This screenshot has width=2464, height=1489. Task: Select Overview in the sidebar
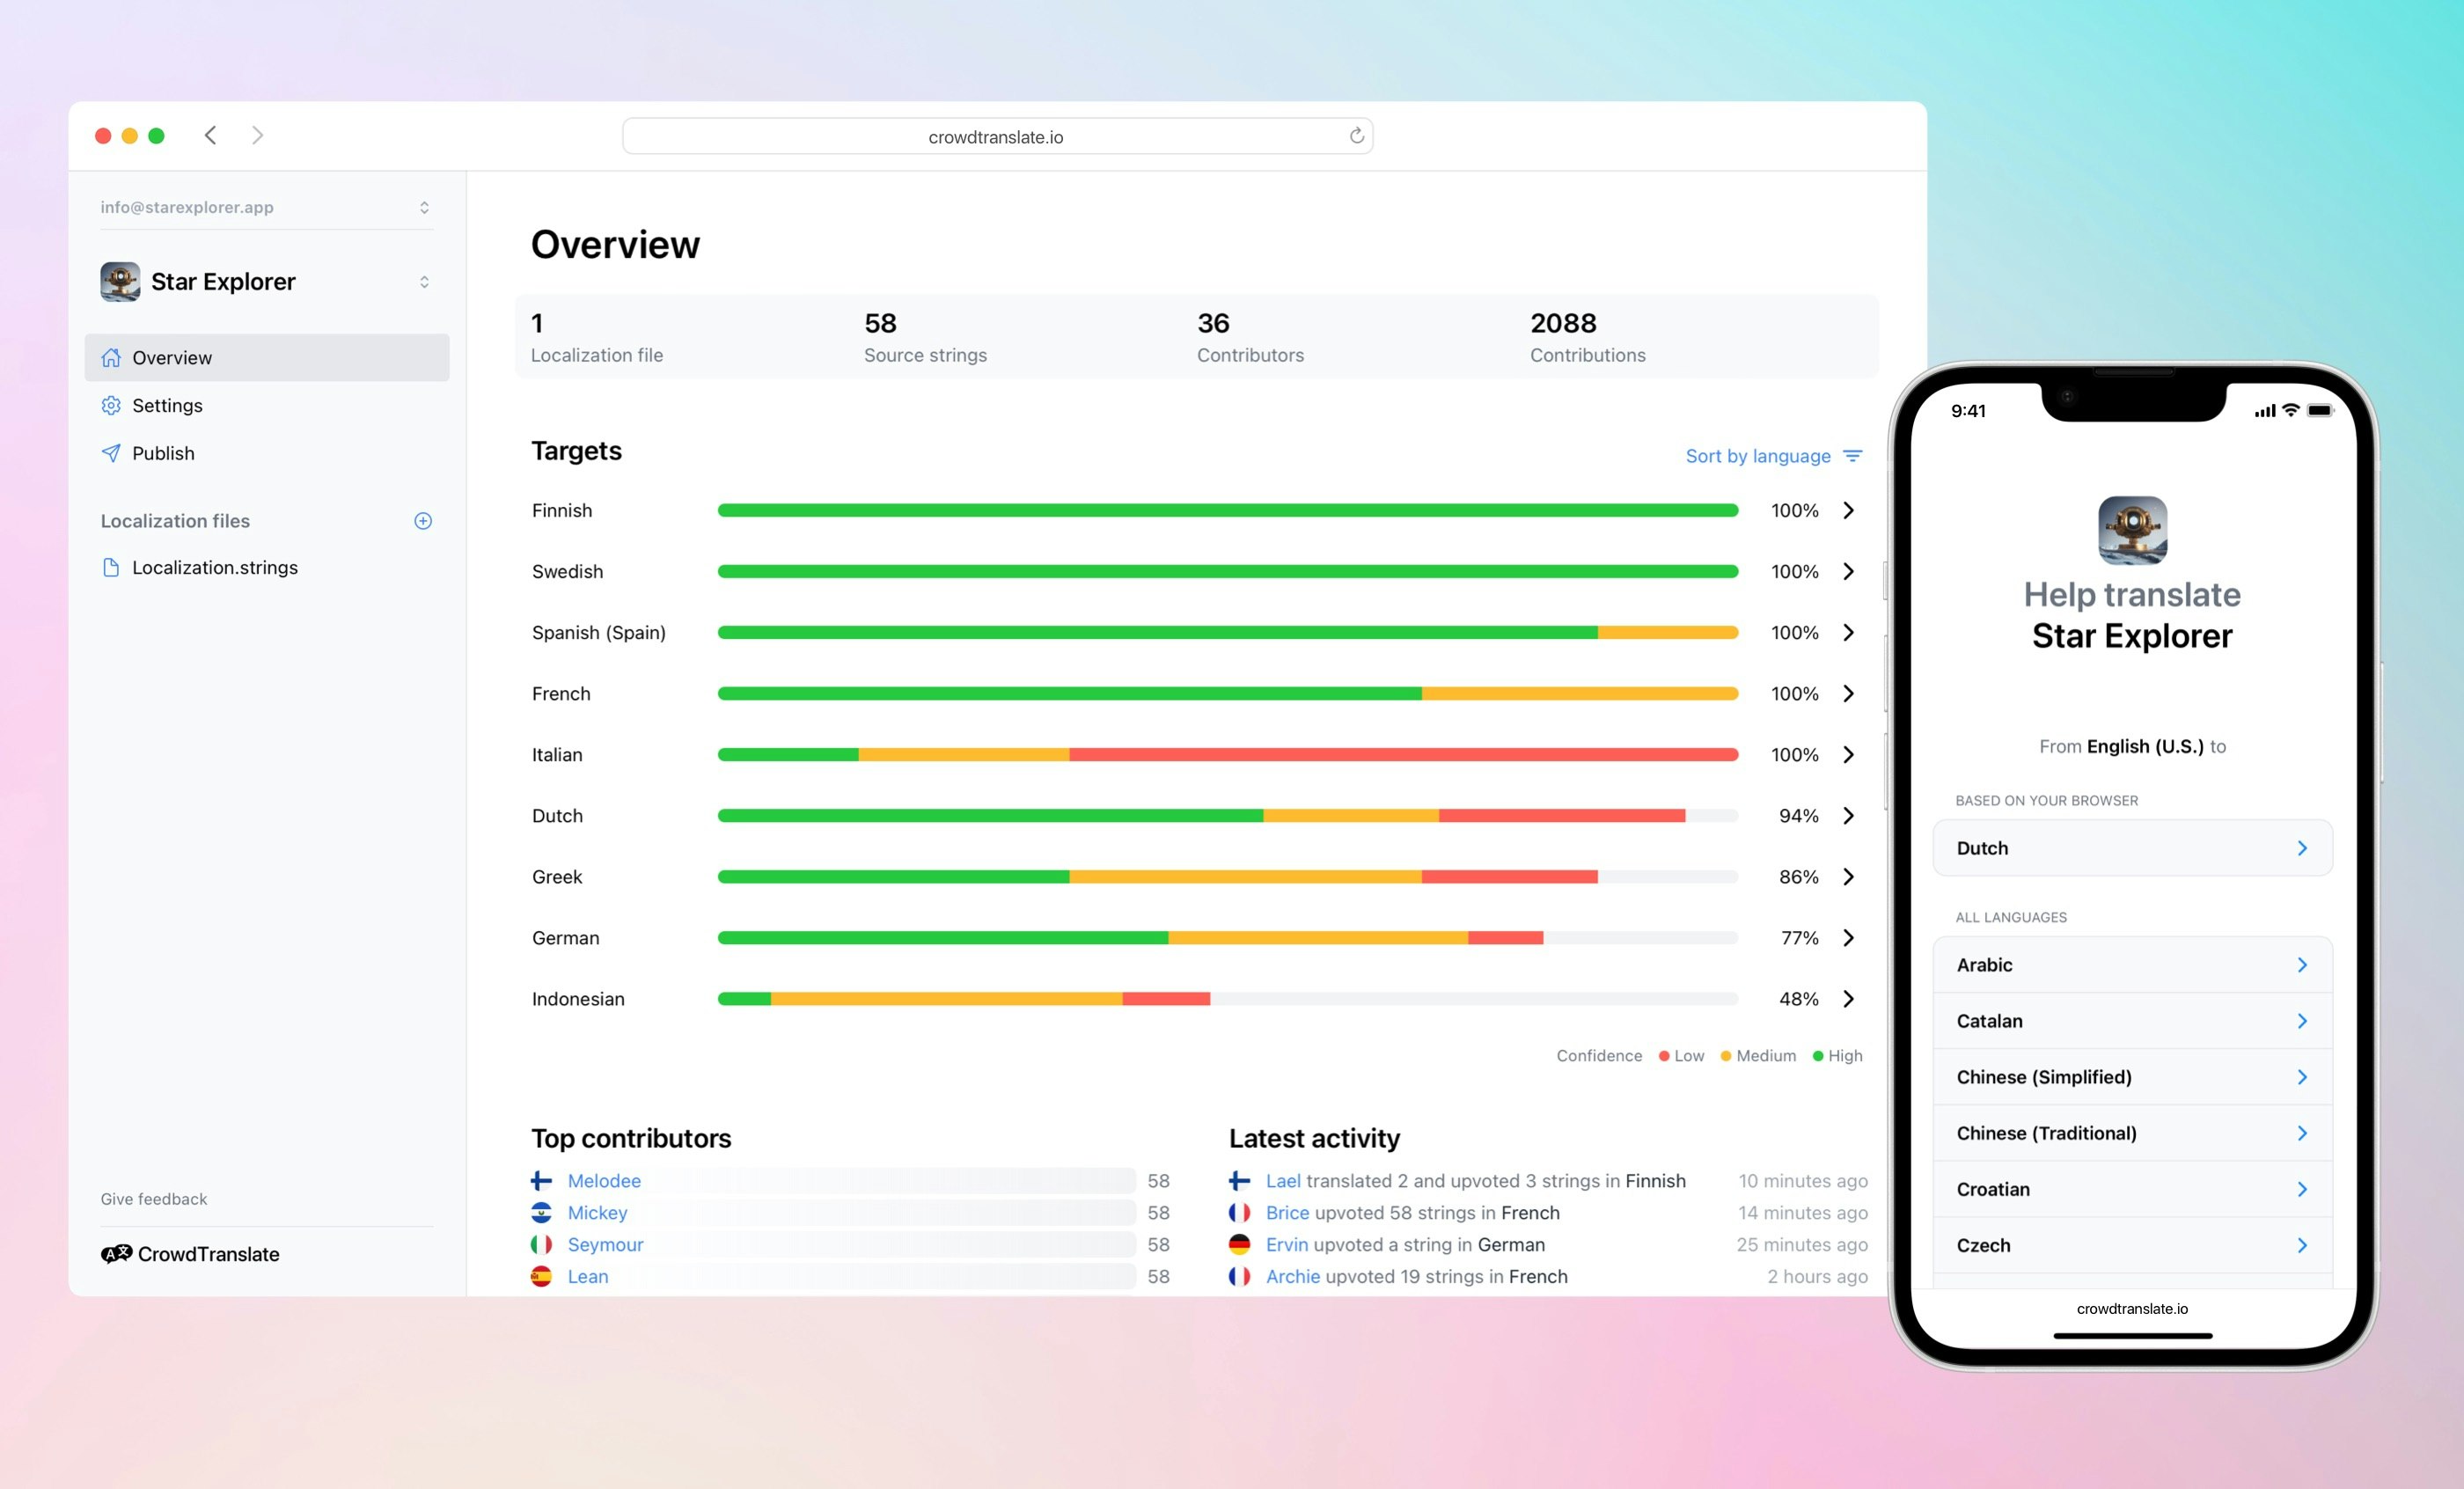pos(266,357)
